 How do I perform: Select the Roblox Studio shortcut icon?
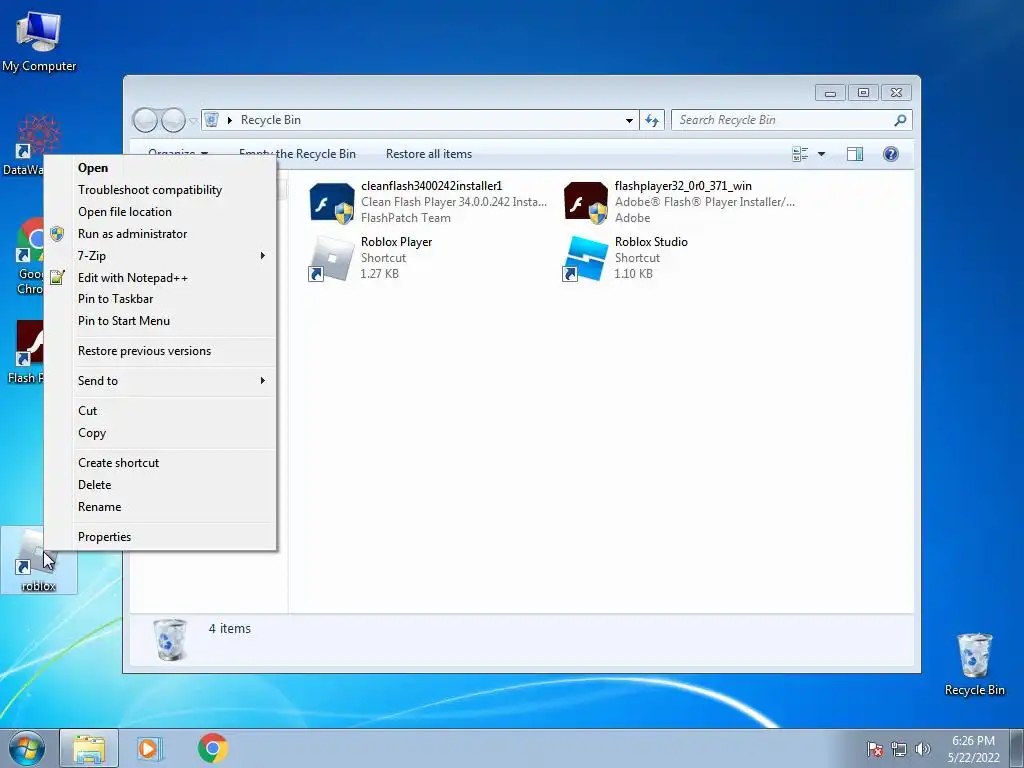point(586,259)
